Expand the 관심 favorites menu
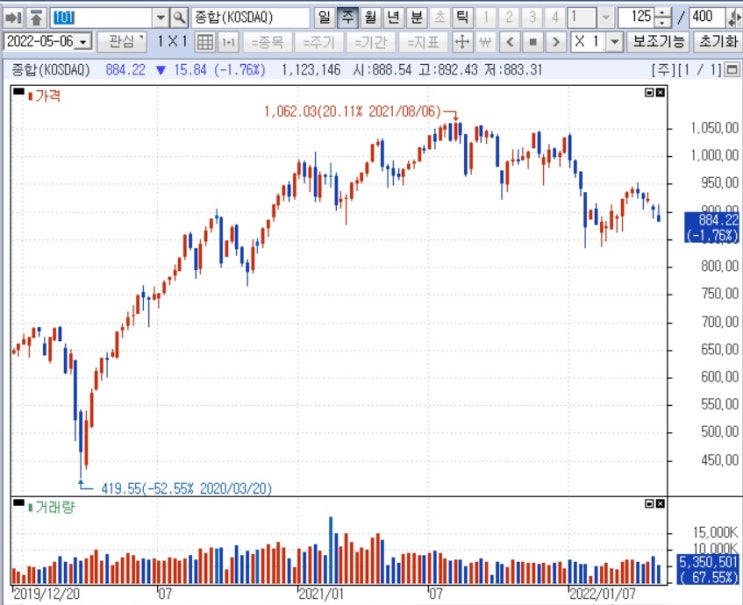The width and height of the screenshot is (743, 605). [x=122, y=42]
